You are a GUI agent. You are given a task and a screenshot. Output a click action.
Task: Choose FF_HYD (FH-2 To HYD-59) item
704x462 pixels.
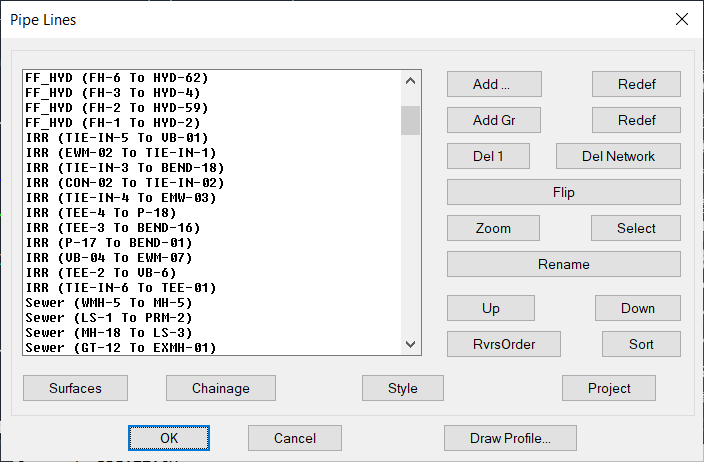pyautogui.click(x=116, y=107)
